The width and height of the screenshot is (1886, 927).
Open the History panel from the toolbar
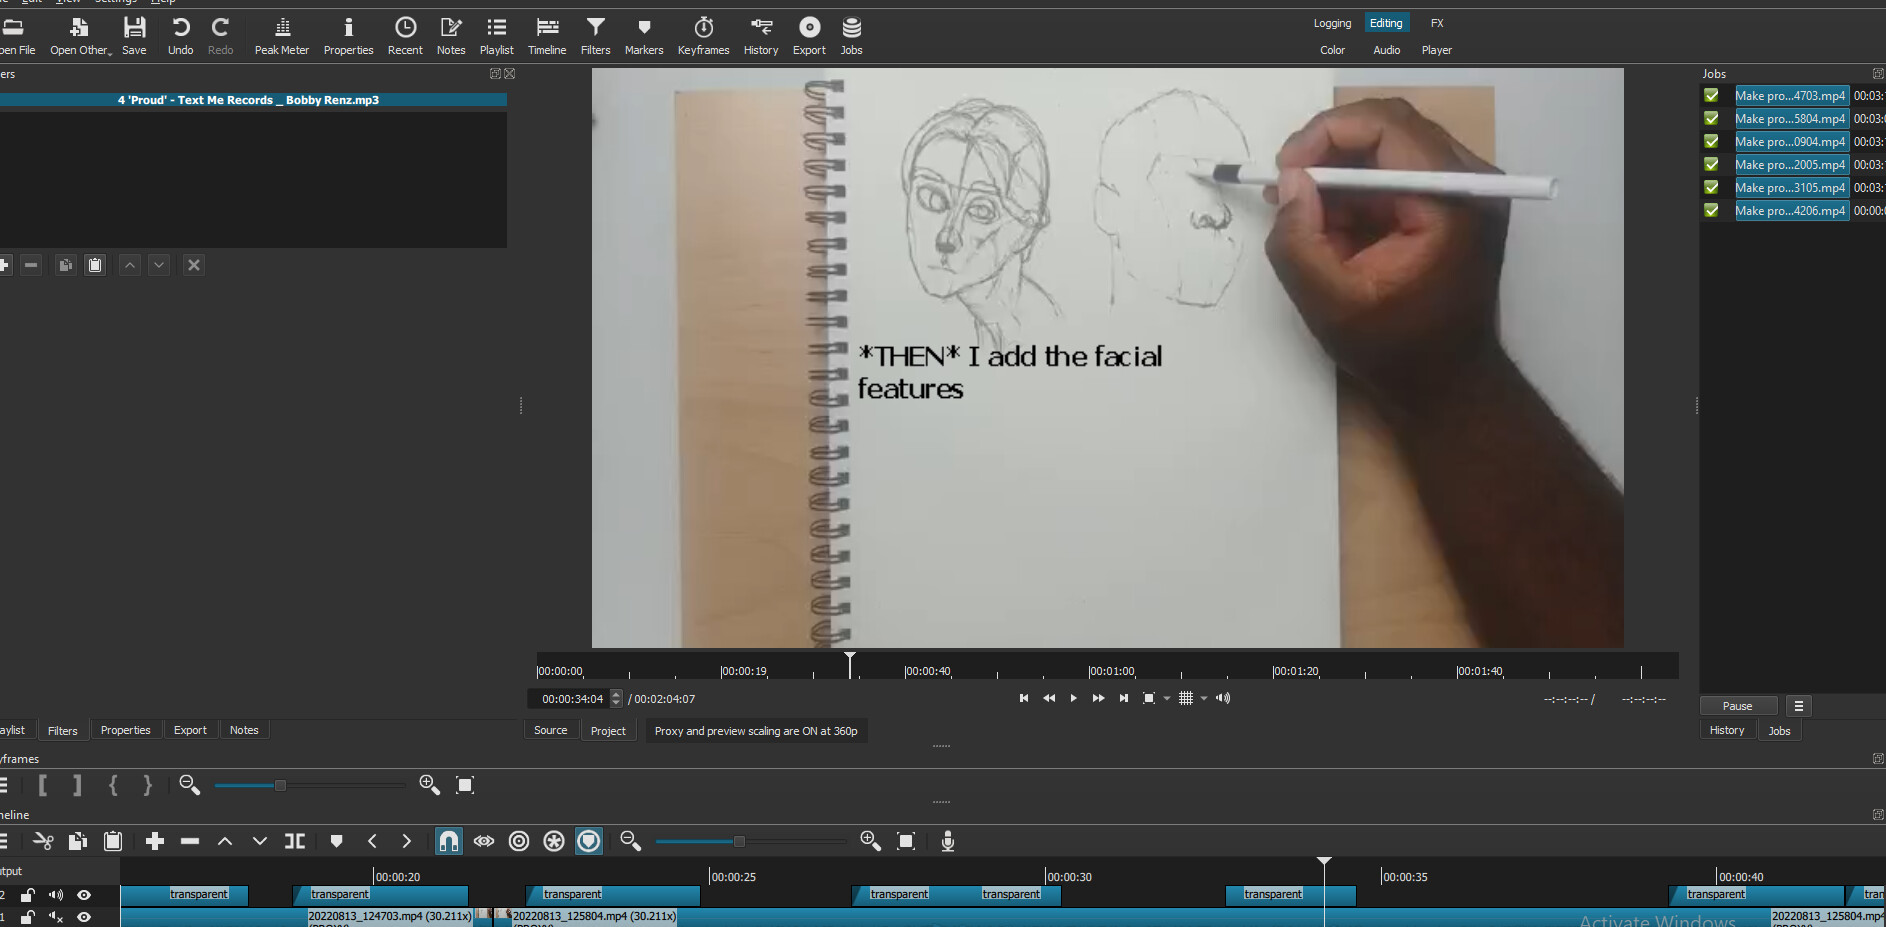761,36
